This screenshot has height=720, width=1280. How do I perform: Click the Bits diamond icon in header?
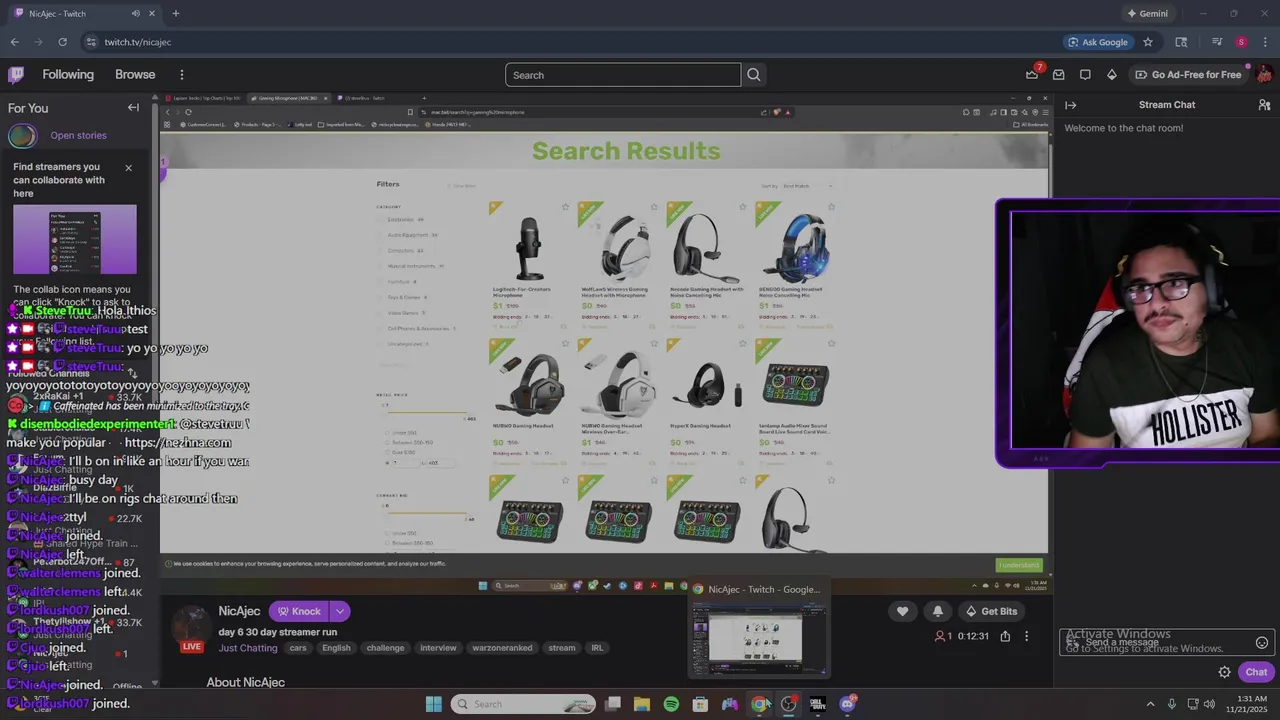click(1111, 74)
